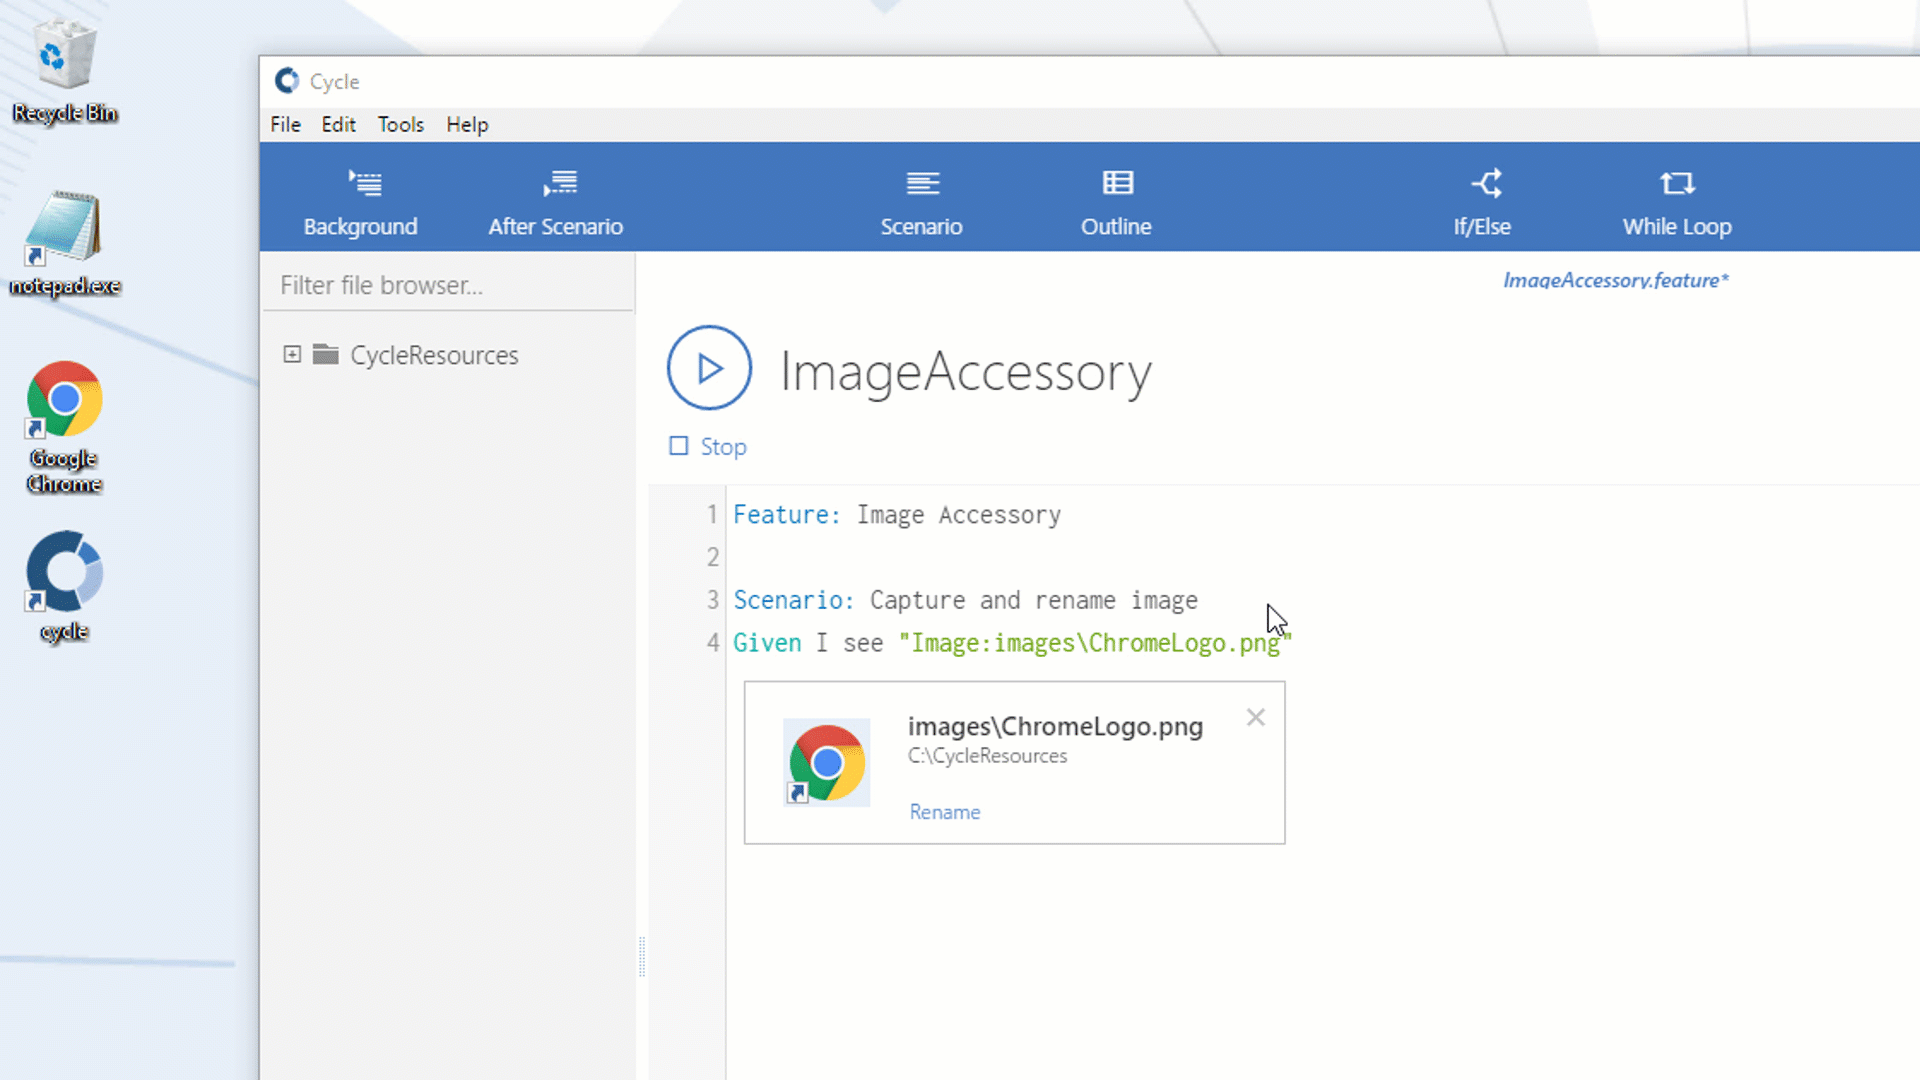
Task: Run the ImageAccessory feature with play button
Action: tap(709, 368)
